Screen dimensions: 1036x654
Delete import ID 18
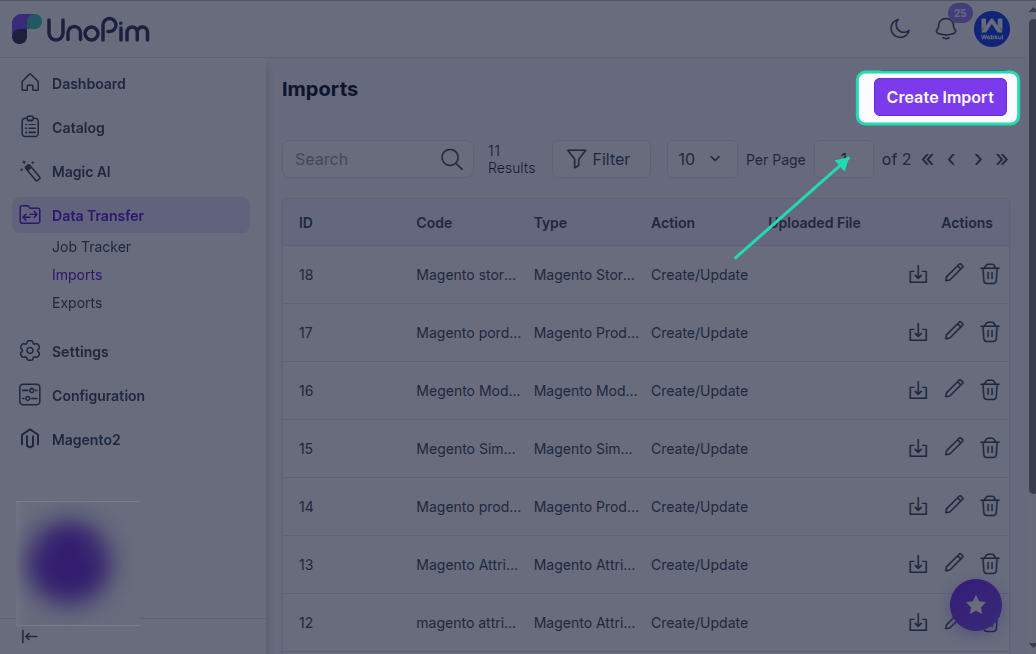point(989,273)
